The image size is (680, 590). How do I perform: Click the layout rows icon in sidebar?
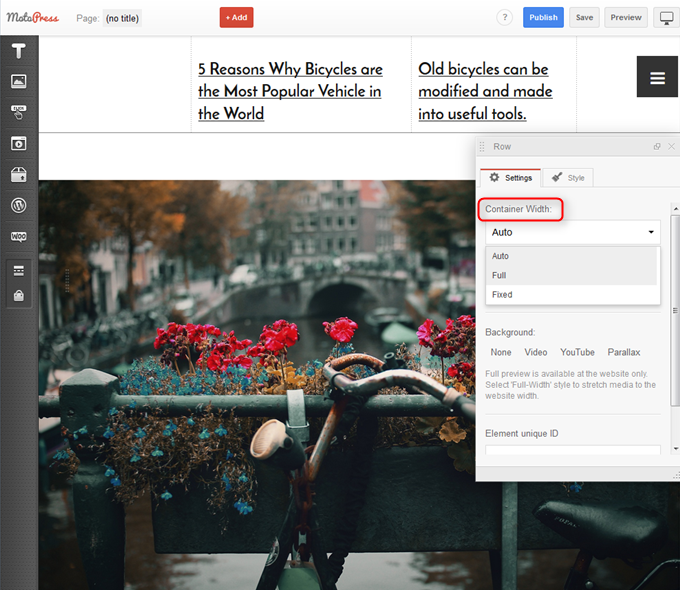tap(19, 271)
